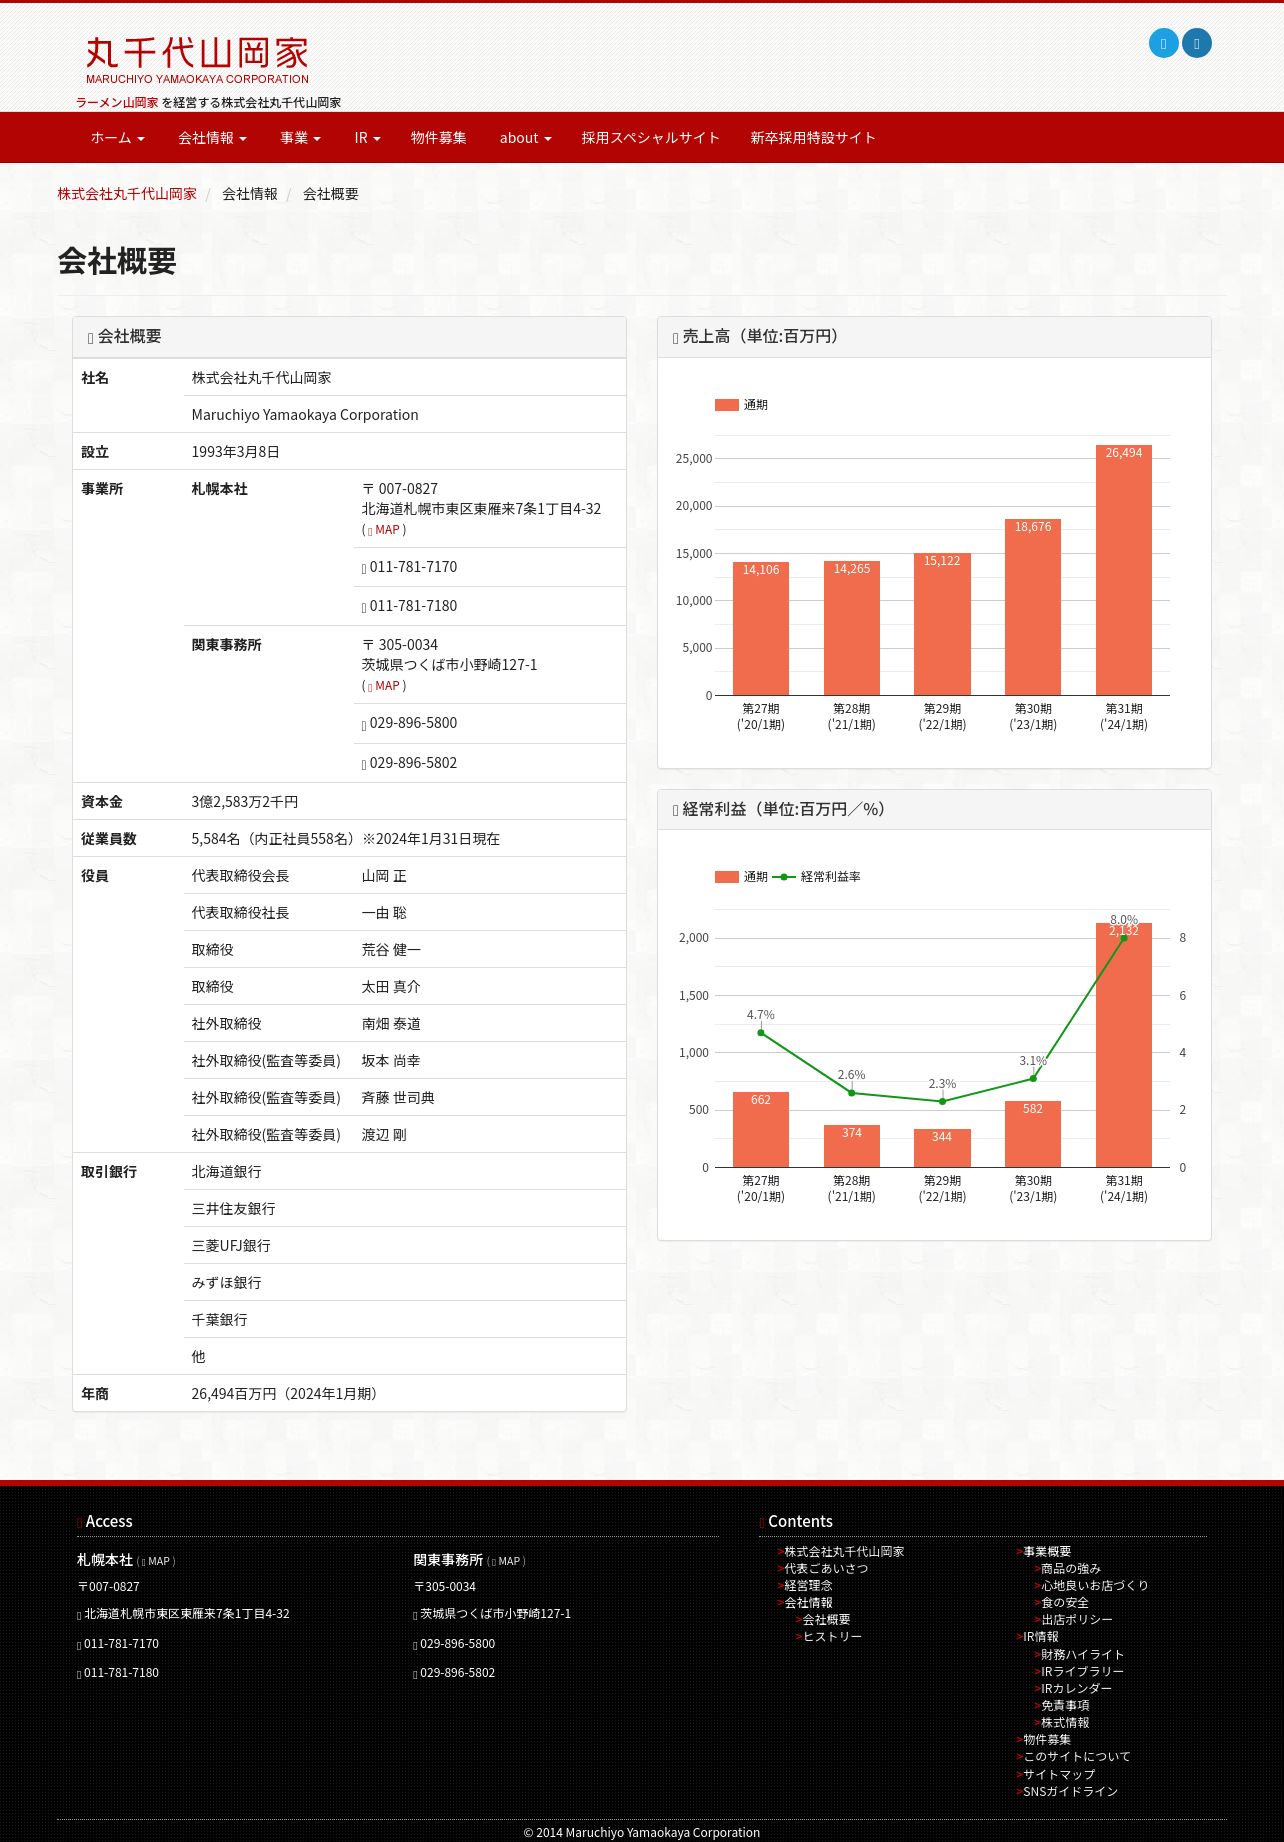
Task: Open the footer MAP link beside 関東事務所
Action: [506, 1561]
